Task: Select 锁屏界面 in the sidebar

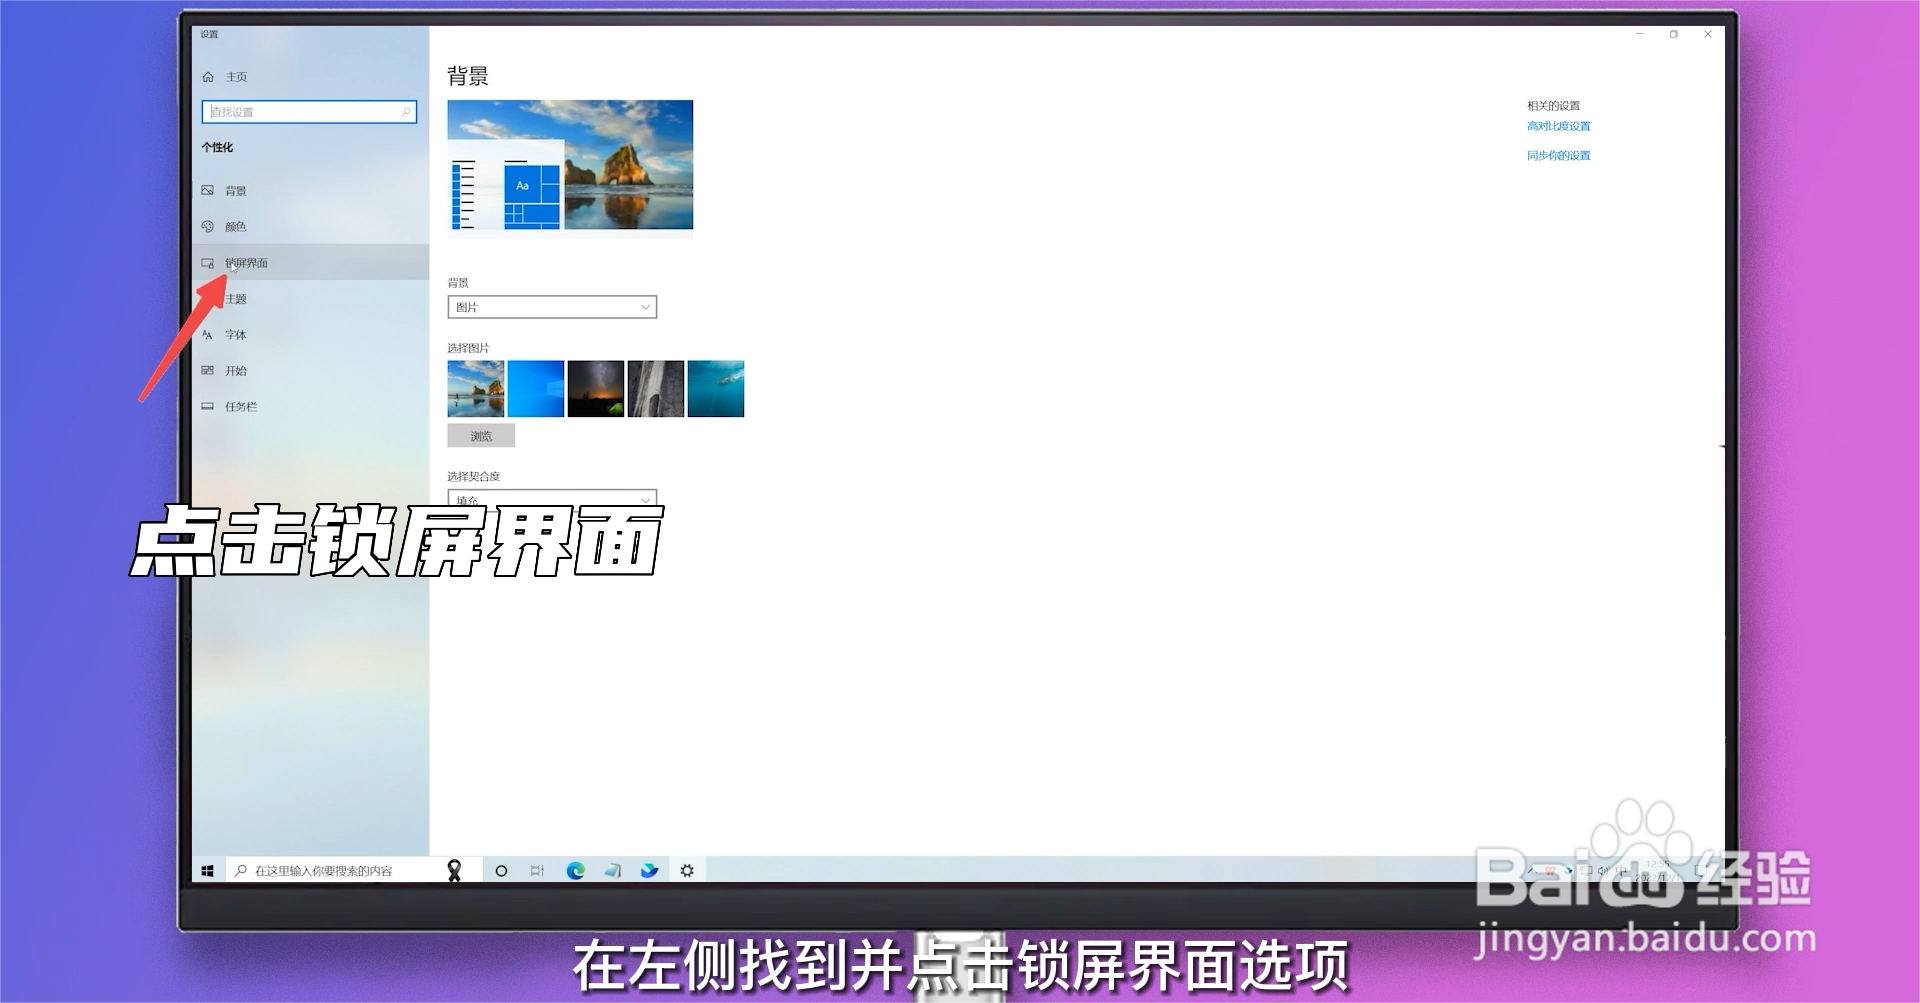Action: 310,262
